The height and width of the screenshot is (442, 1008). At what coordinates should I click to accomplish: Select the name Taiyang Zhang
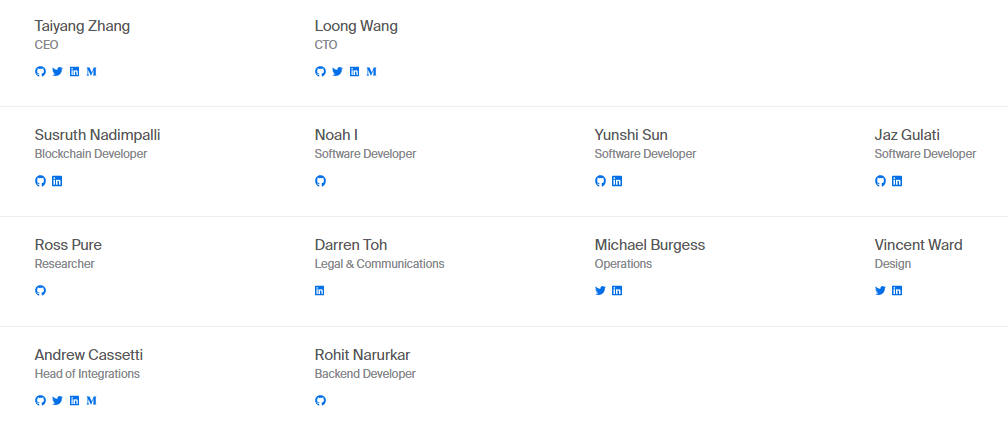tap(82, 26)
